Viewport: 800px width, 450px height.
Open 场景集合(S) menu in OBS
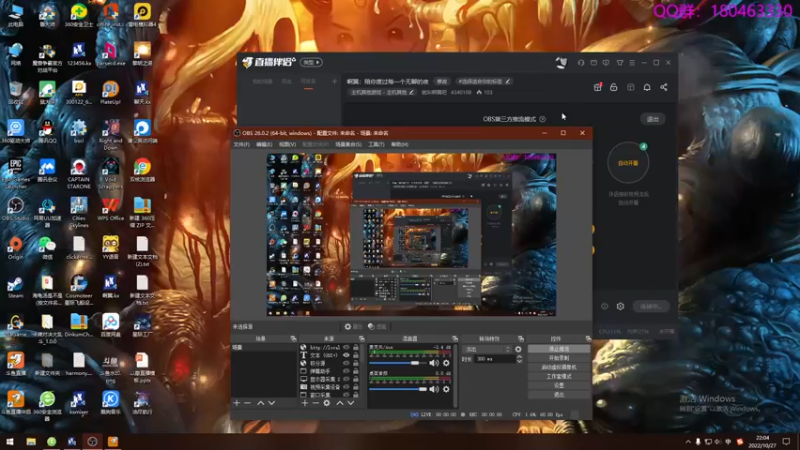click(348, 145)
